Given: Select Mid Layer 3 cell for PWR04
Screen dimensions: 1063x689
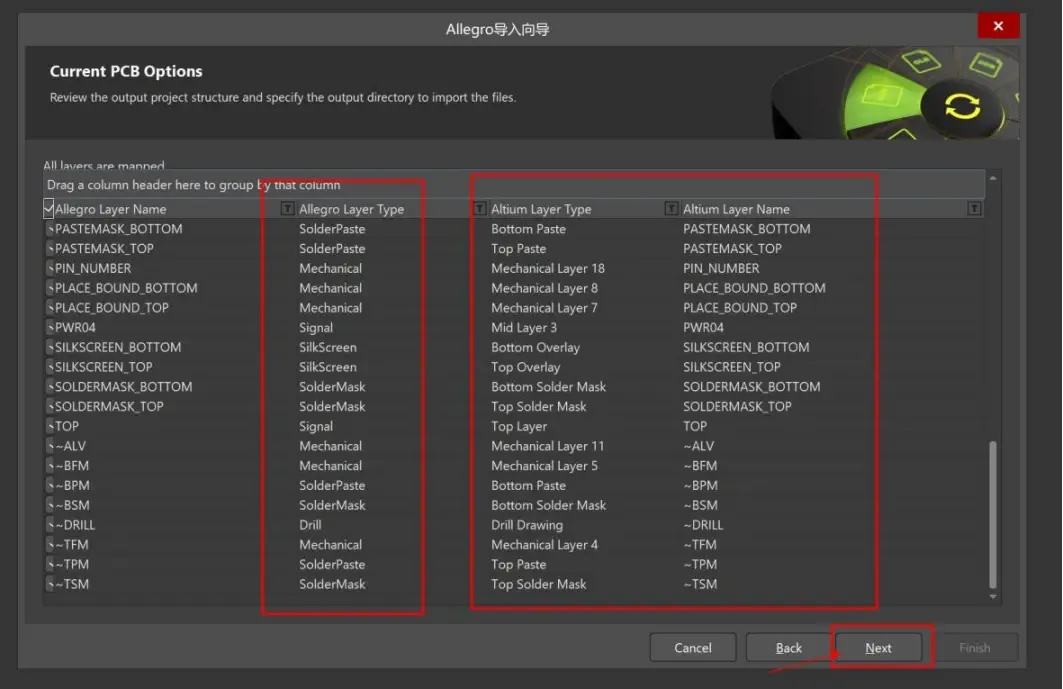Looking at the screenshot, I should [524, 328].
